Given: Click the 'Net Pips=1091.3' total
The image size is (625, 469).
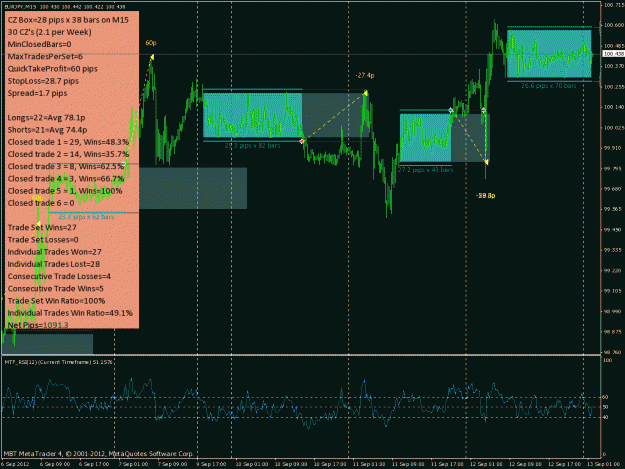Looking at the screenshot, I should pos(38,325).
